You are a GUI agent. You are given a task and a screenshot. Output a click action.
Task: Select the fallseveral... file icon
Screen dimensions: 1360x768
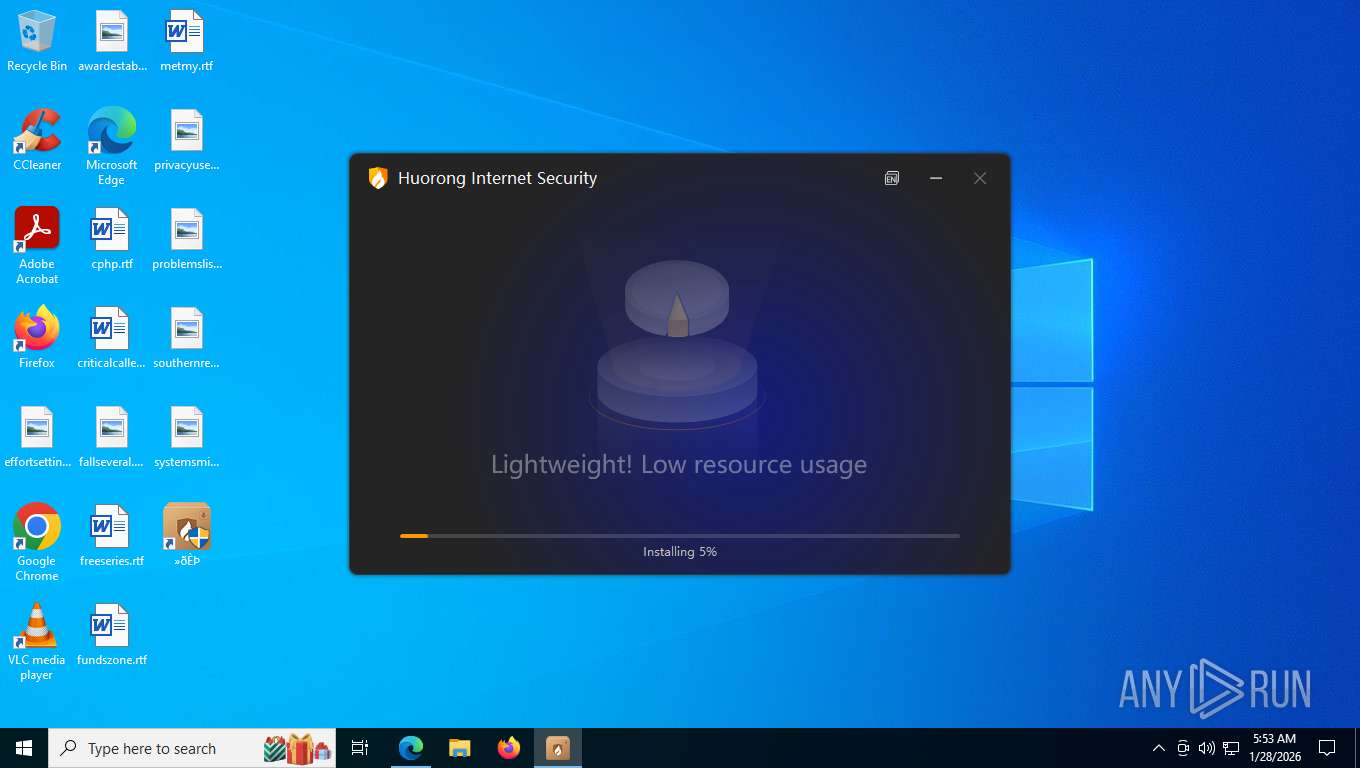(112, 437)
